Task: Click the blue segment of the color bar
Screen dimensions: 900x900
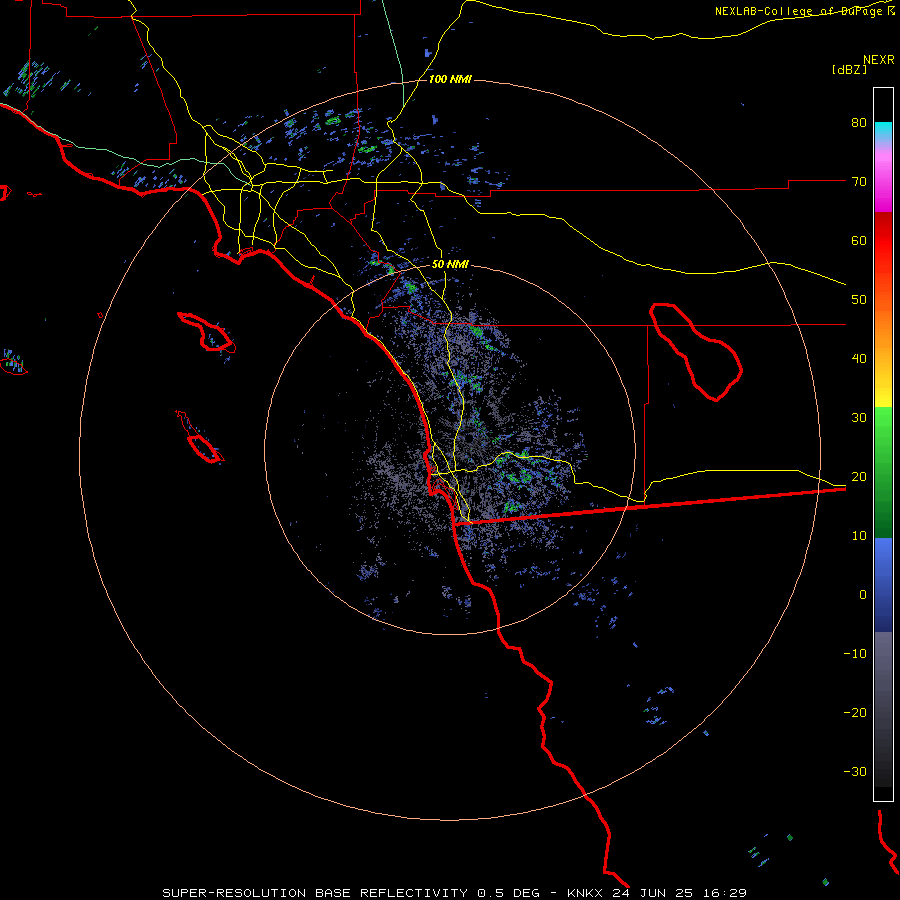Action: coord(883,585)
